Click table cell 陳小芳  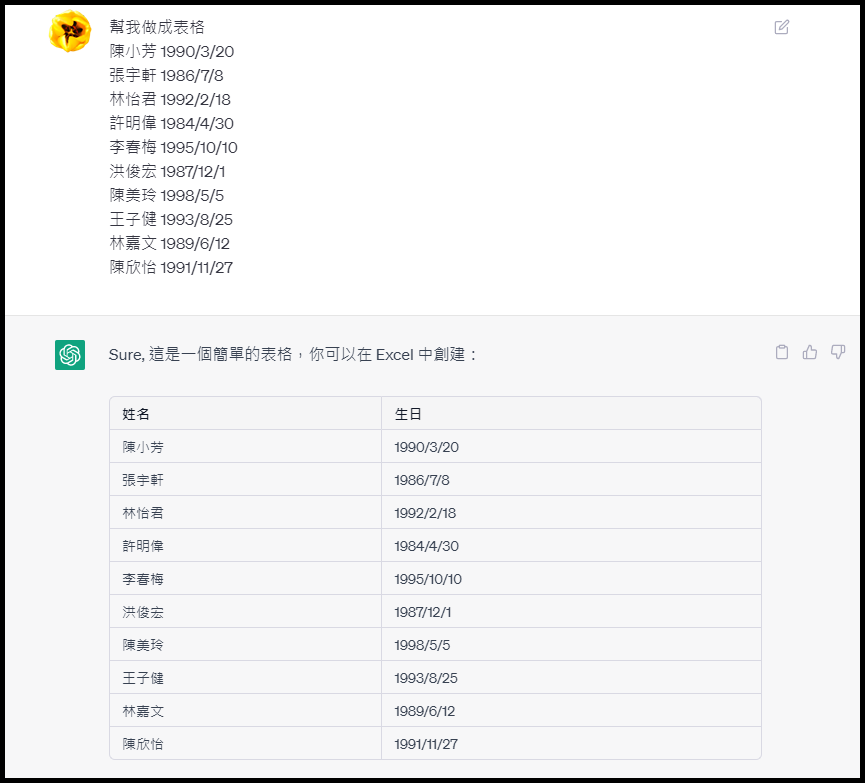[245, 446]
